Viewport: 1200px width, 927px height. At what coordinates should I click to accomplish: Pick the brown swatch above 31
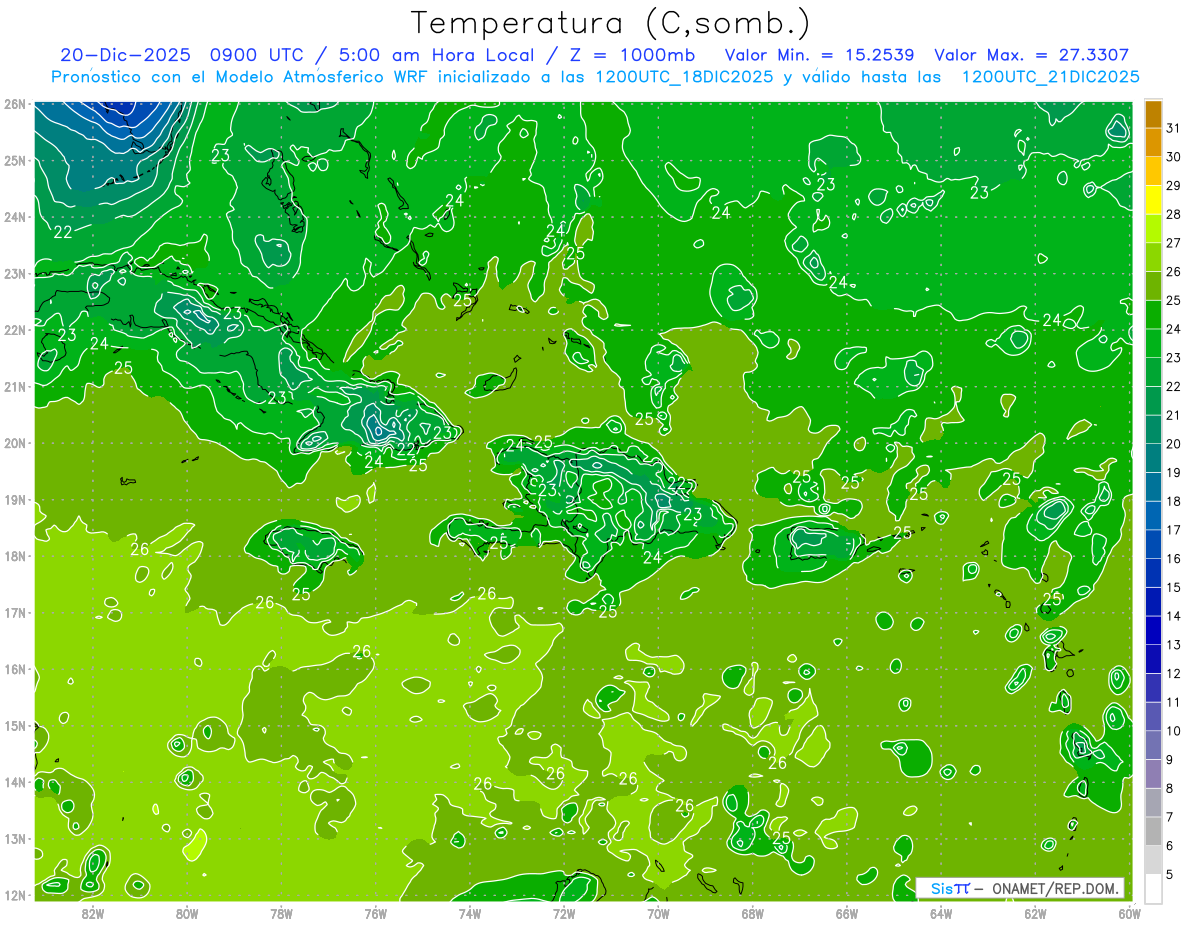[1153, 114]
